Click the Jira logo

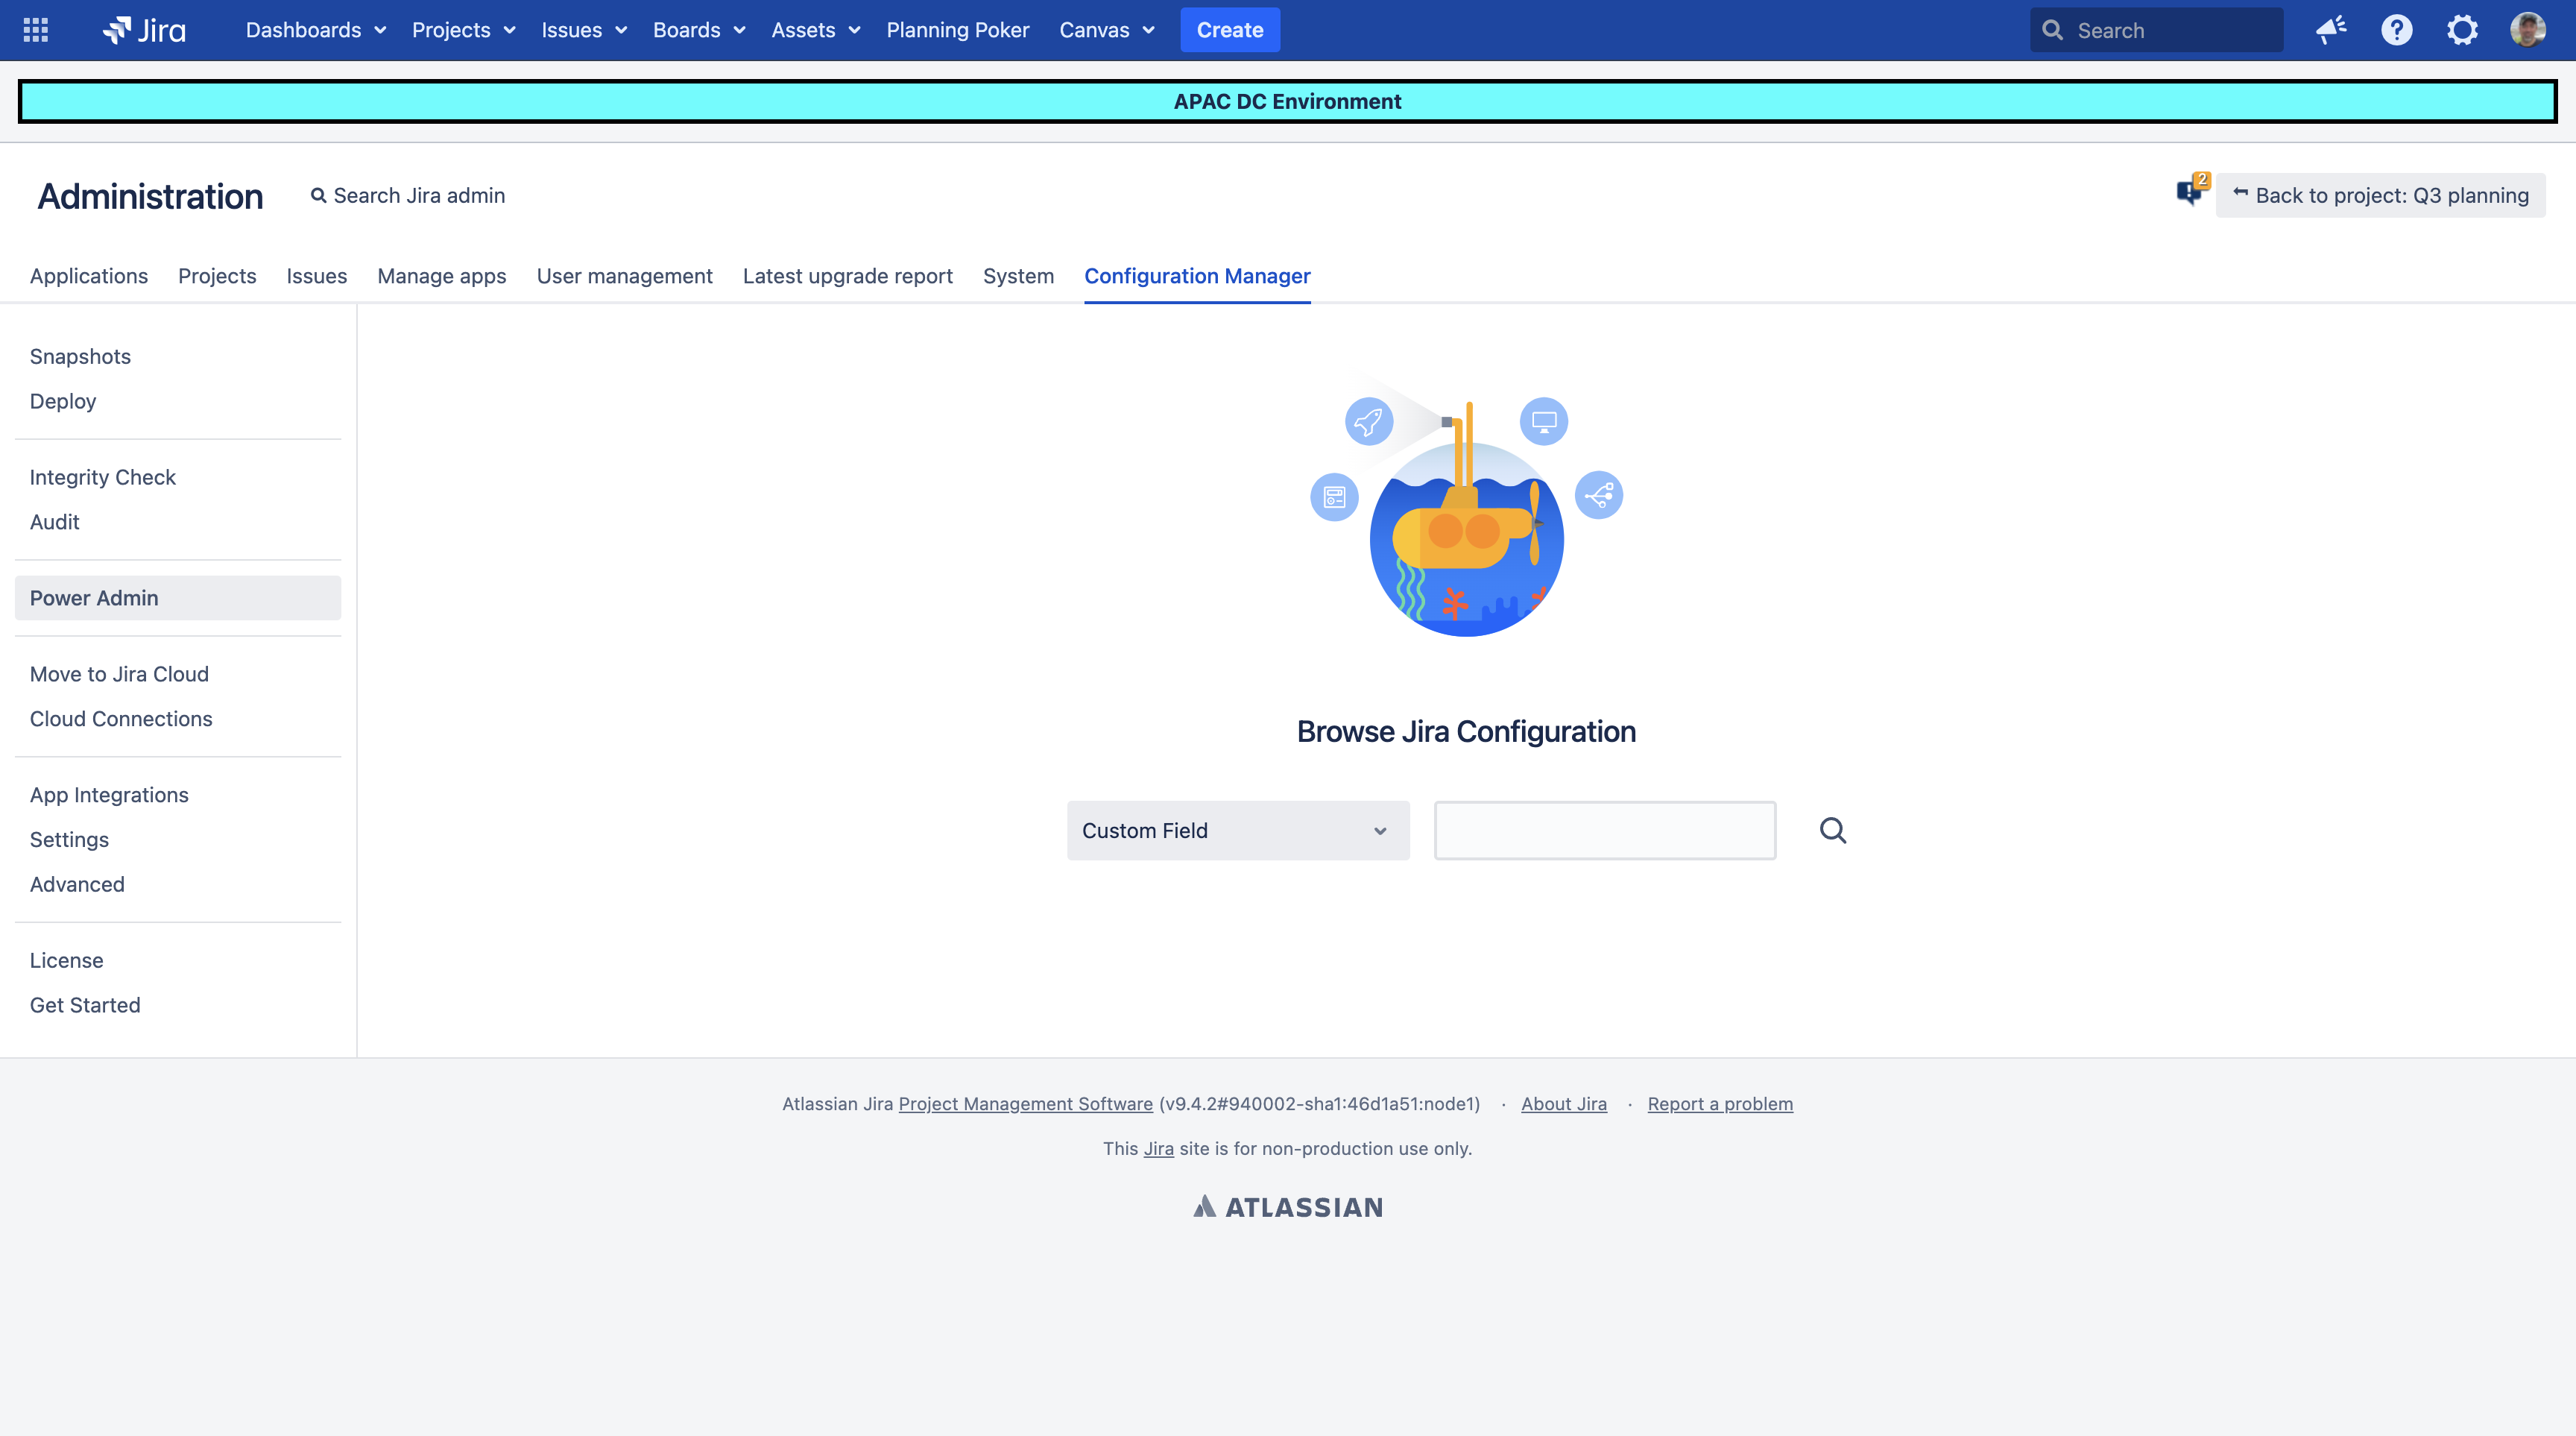(x=144, y=30)
